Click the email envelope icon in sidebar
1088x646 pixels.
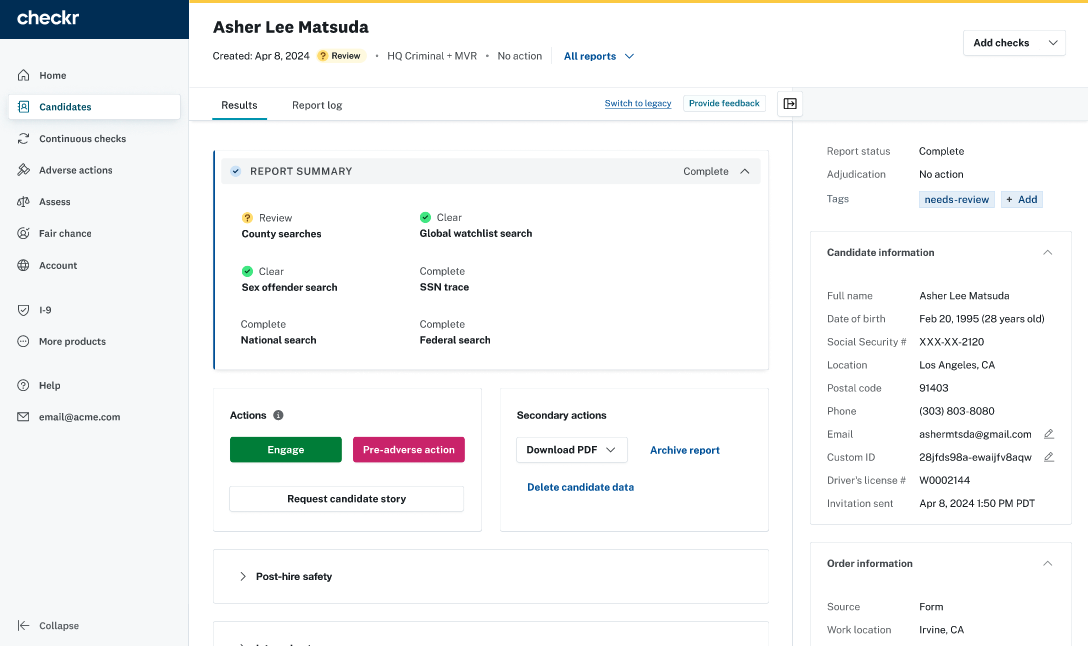click(x=24, y=417)
